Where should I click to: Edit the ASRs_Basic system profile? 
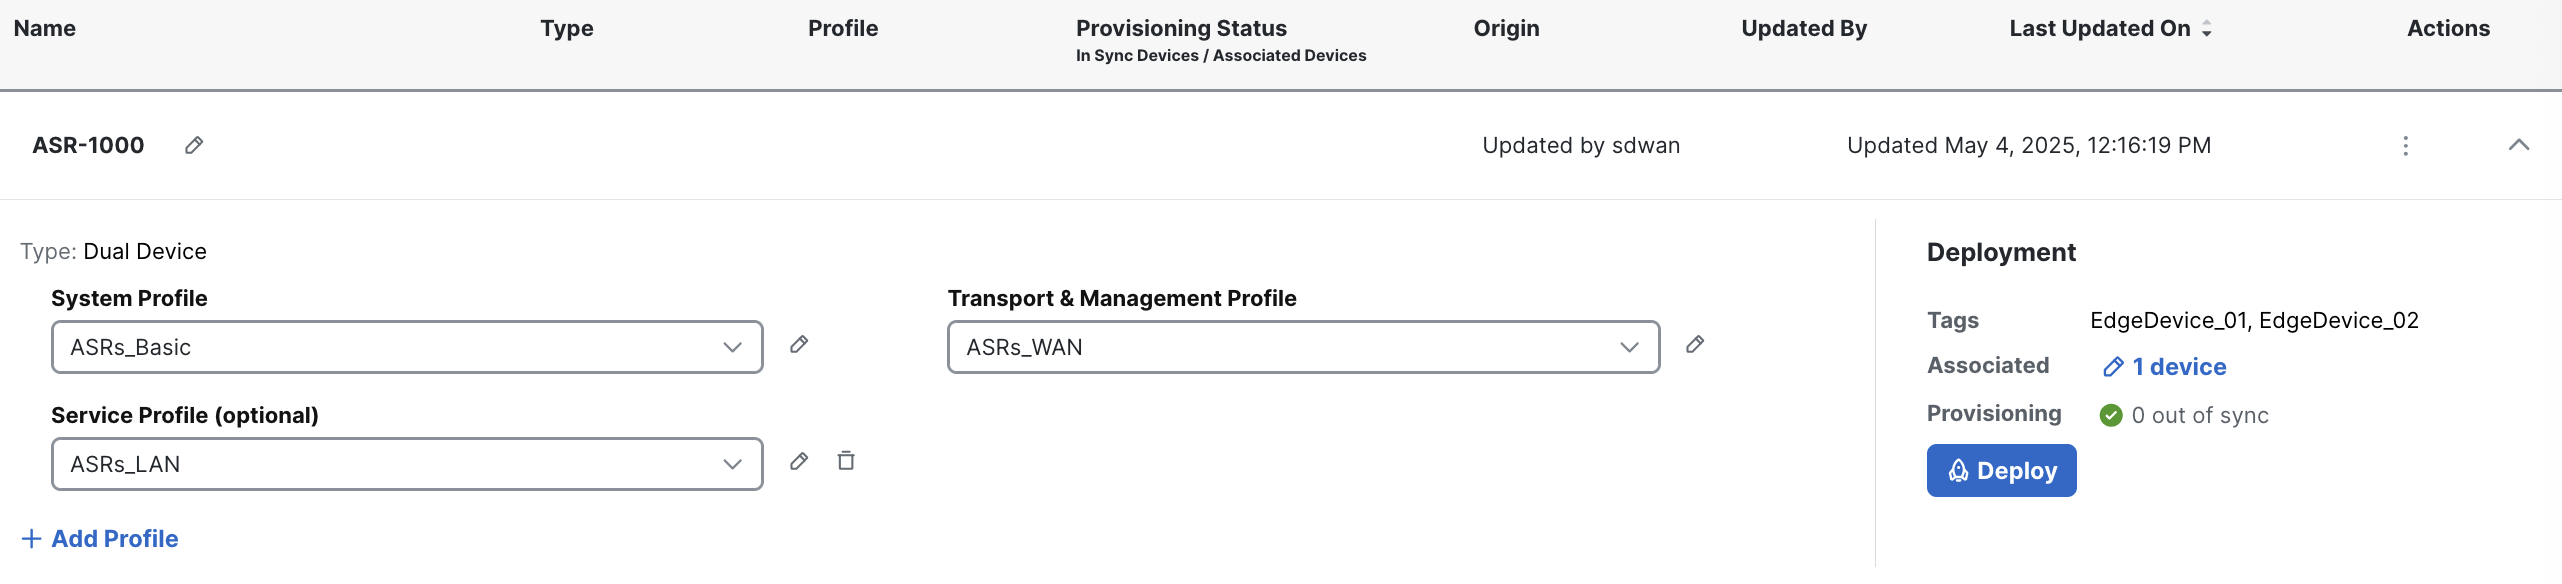tap(799, 345)
